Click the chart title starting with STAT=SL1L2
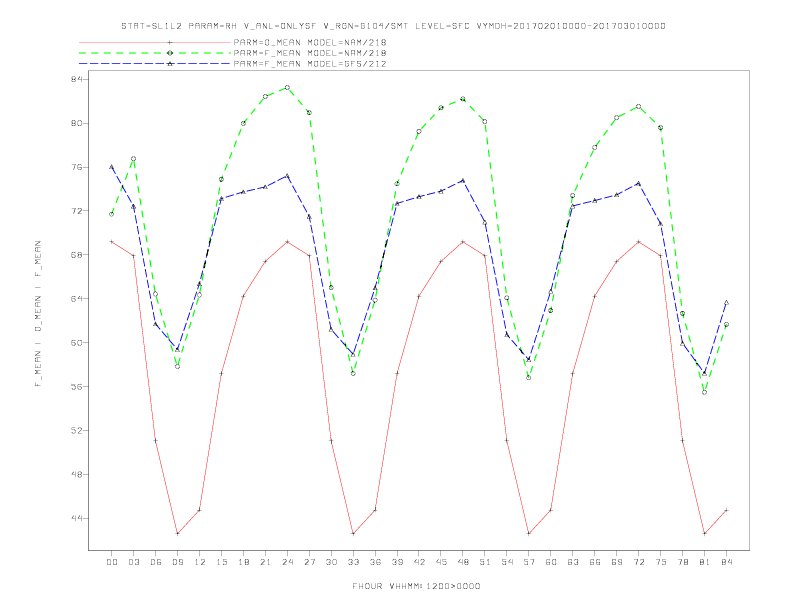 393,26
